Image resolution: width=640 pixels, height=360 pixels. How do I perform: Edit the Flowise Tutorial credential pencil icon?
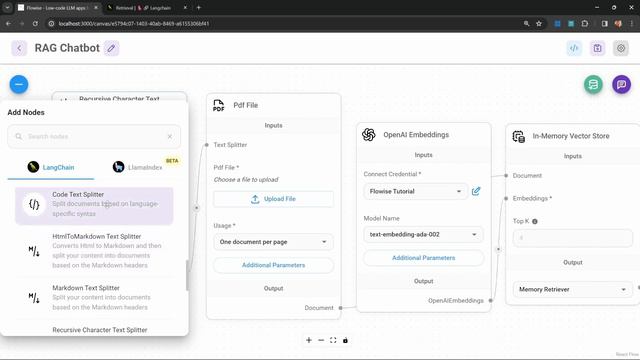point(476,191)
